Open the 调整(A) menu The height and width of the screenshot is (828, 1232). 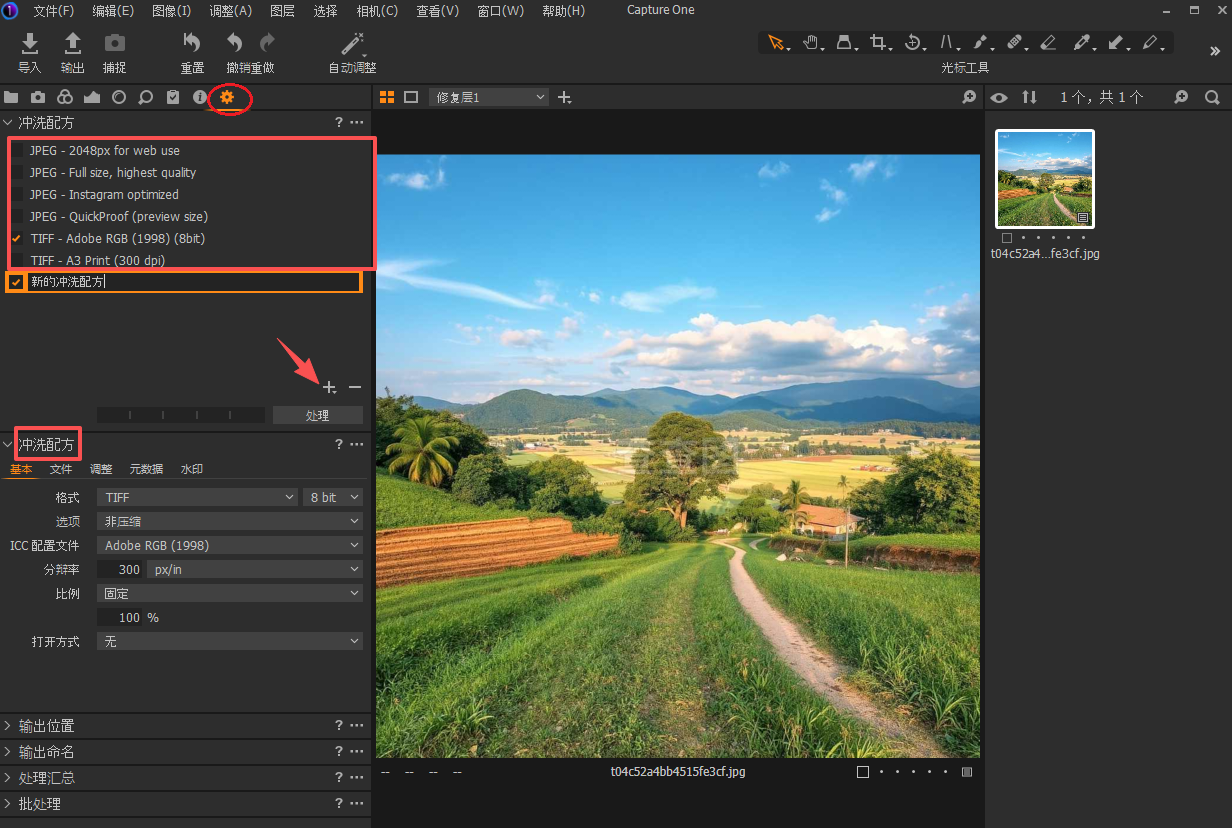231,11
